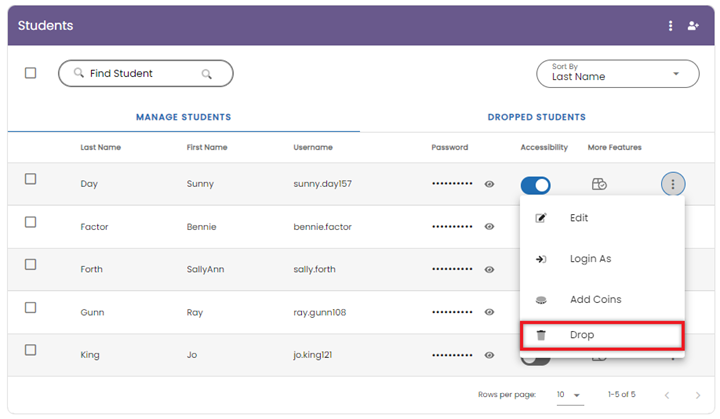
Task: Click the username ray.gunn108
Action: [x=320, y=312]
